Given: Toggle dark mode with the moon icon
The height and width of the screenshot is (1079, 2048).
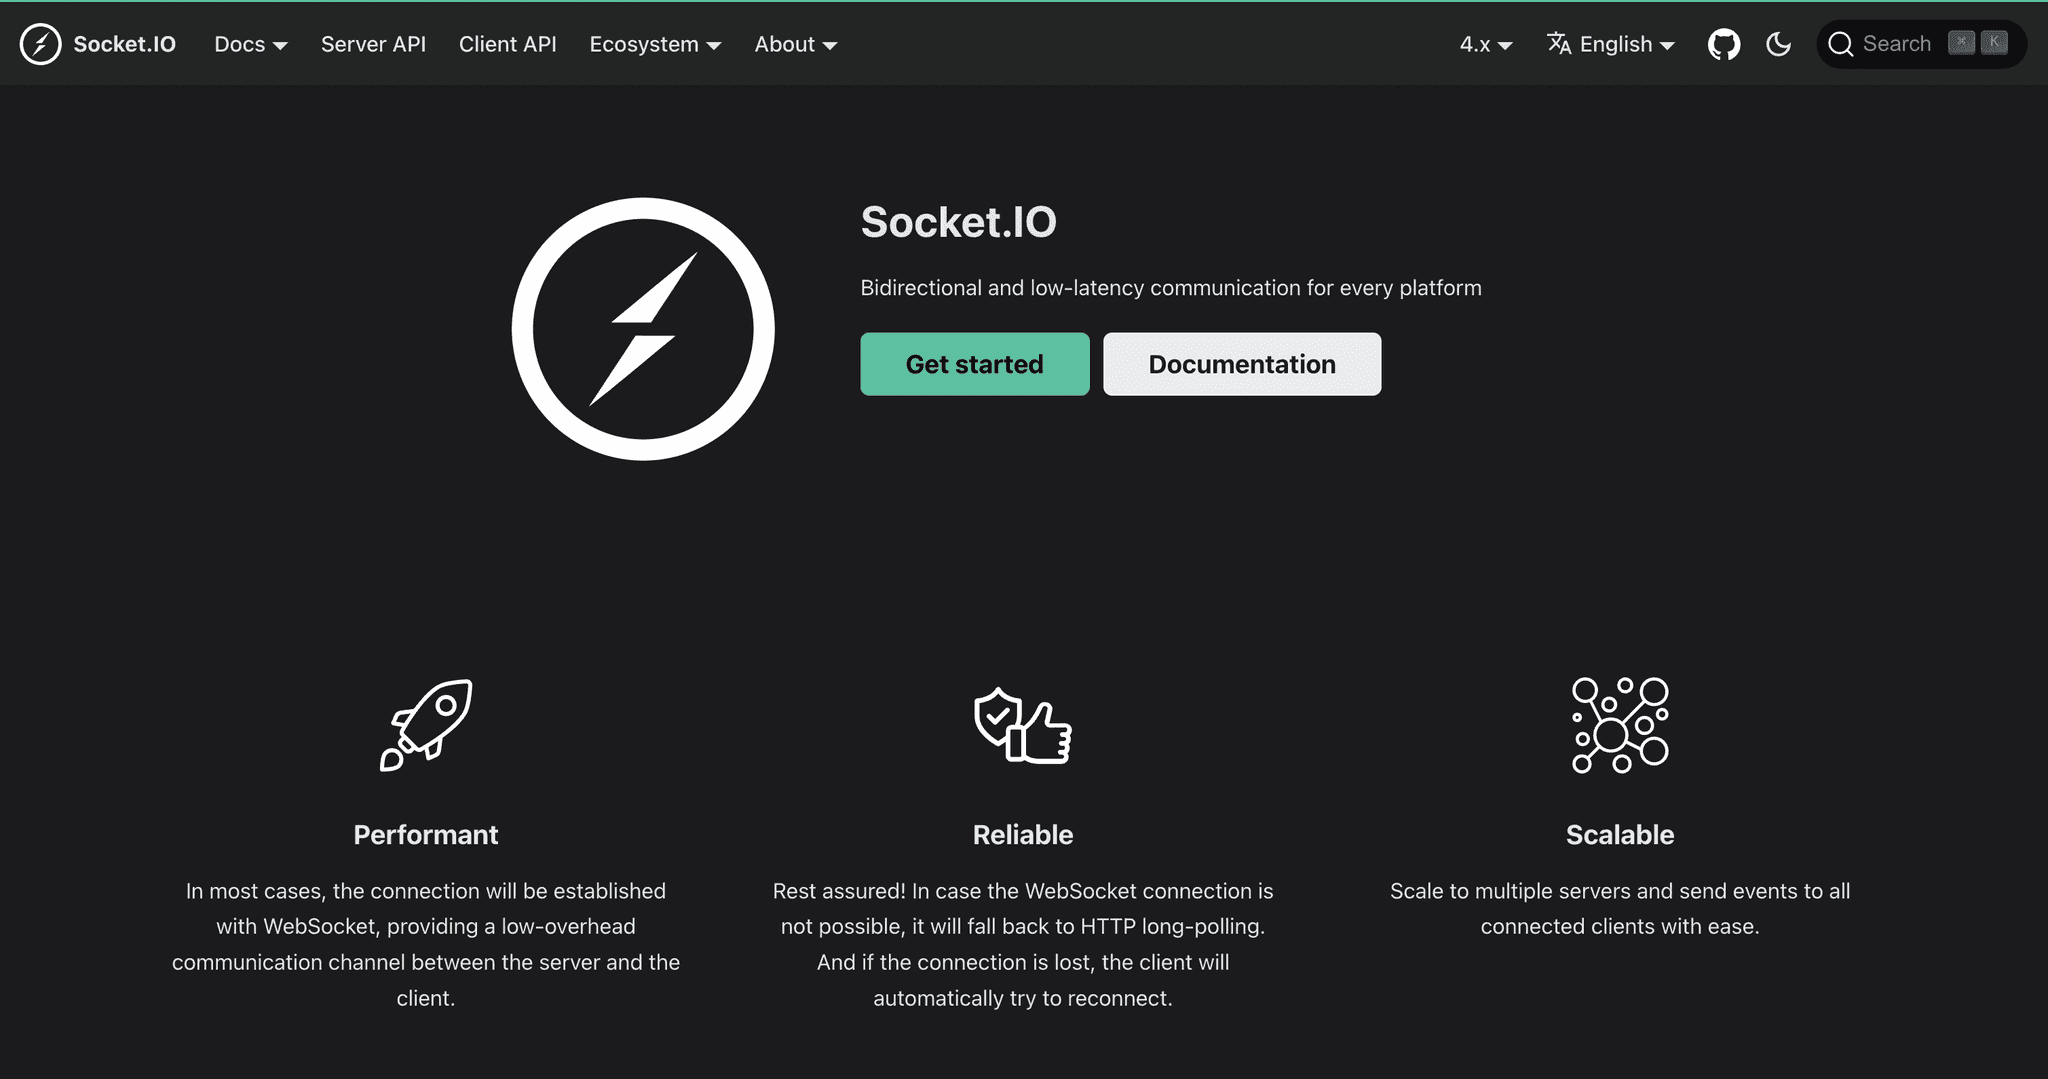Looking at the screenshot, I should (1779, 44).
